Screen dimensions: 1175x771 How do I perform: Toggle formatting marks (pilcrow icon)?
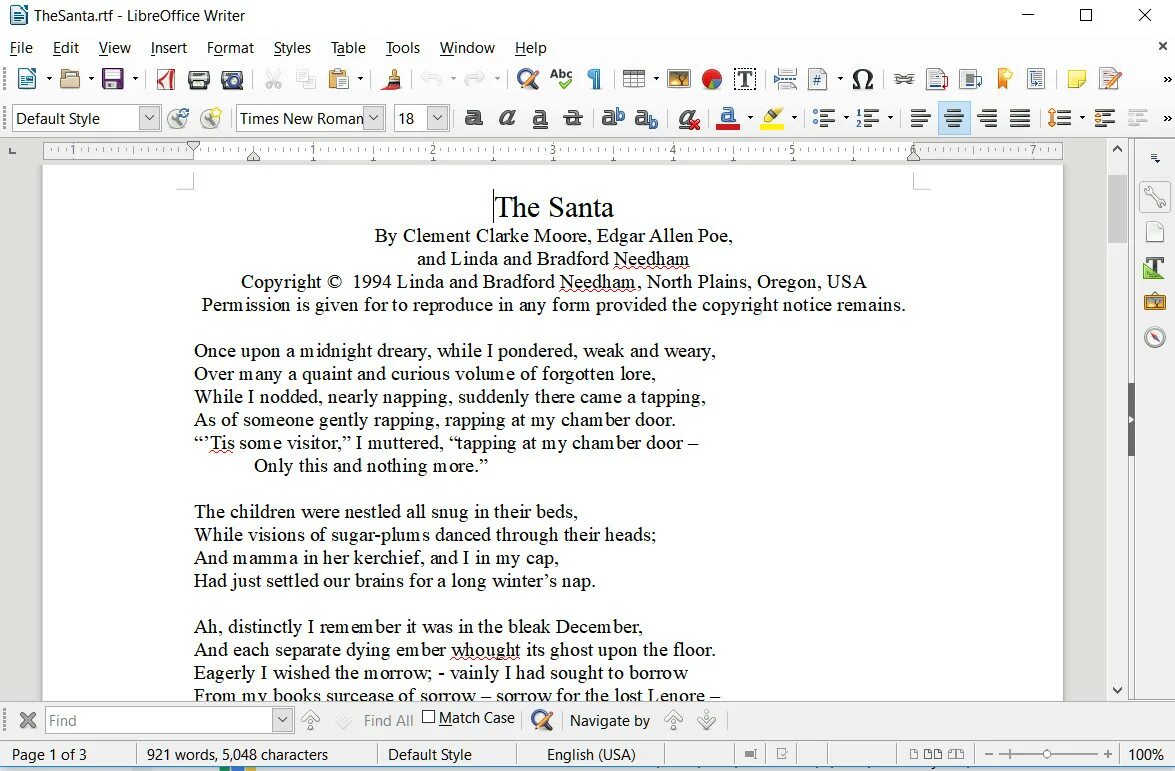(594, 79)
